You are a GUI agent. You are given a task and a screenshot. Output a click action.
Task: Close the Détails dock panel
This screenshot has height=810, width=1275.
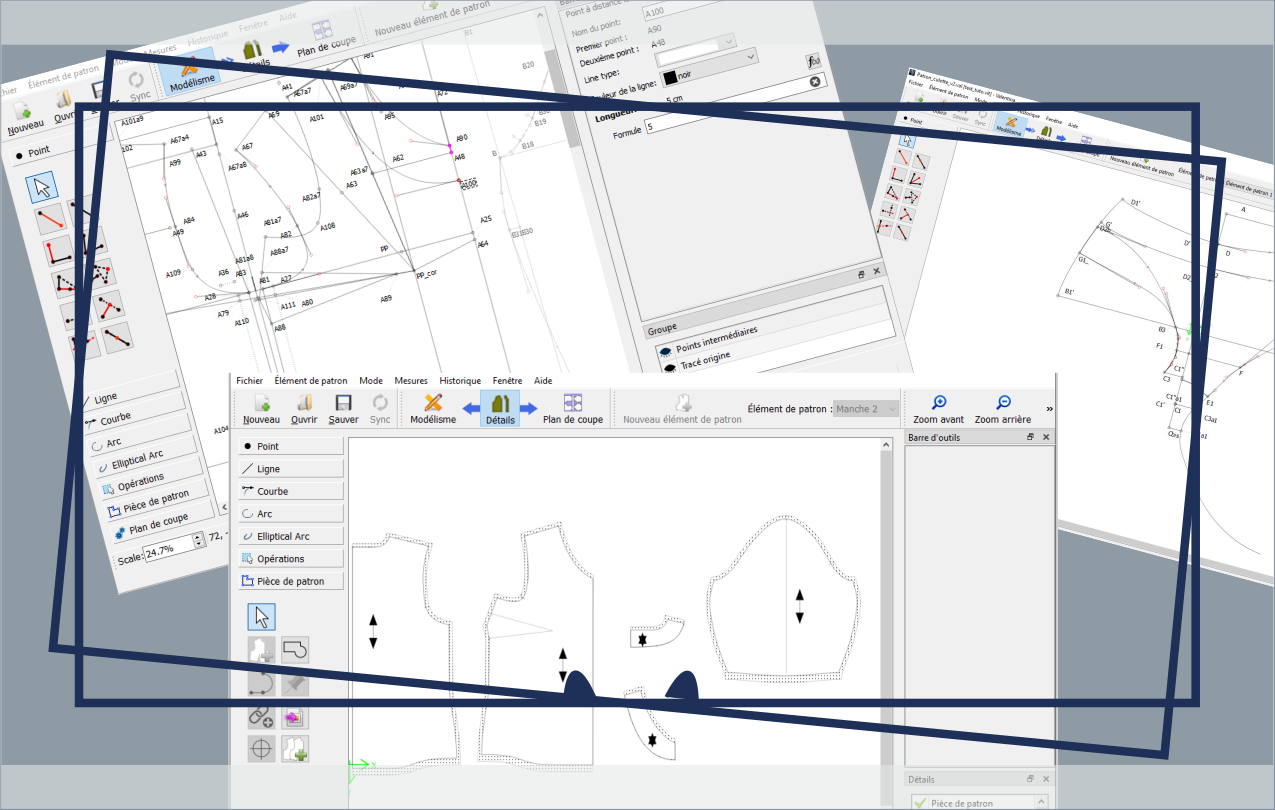click(x=1046, y=779)
